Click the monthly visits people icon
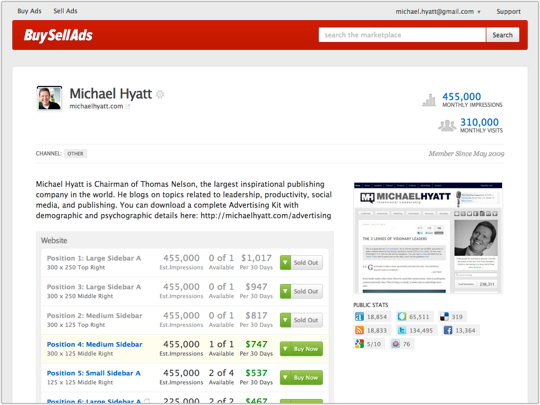Screen dimensions: 540x405 [447, 125]
